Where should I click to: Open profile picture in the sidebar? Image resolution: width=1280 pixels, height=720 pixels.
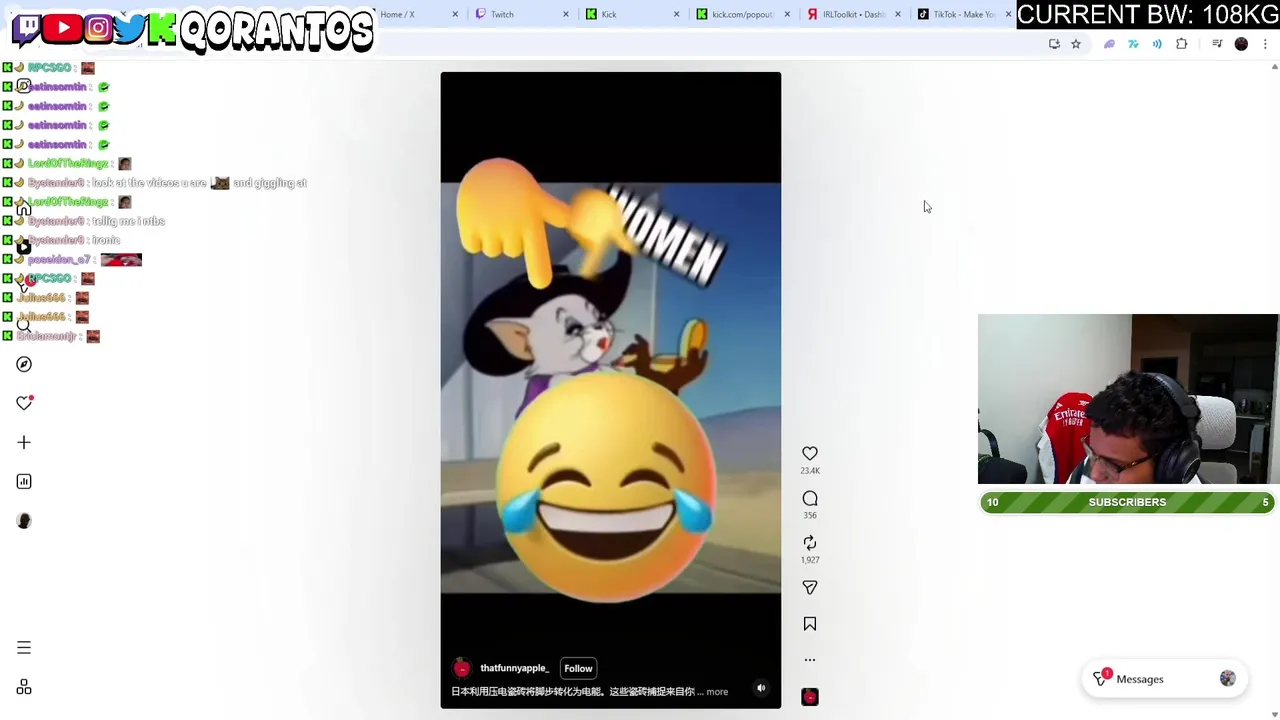(x=24, y=520)
